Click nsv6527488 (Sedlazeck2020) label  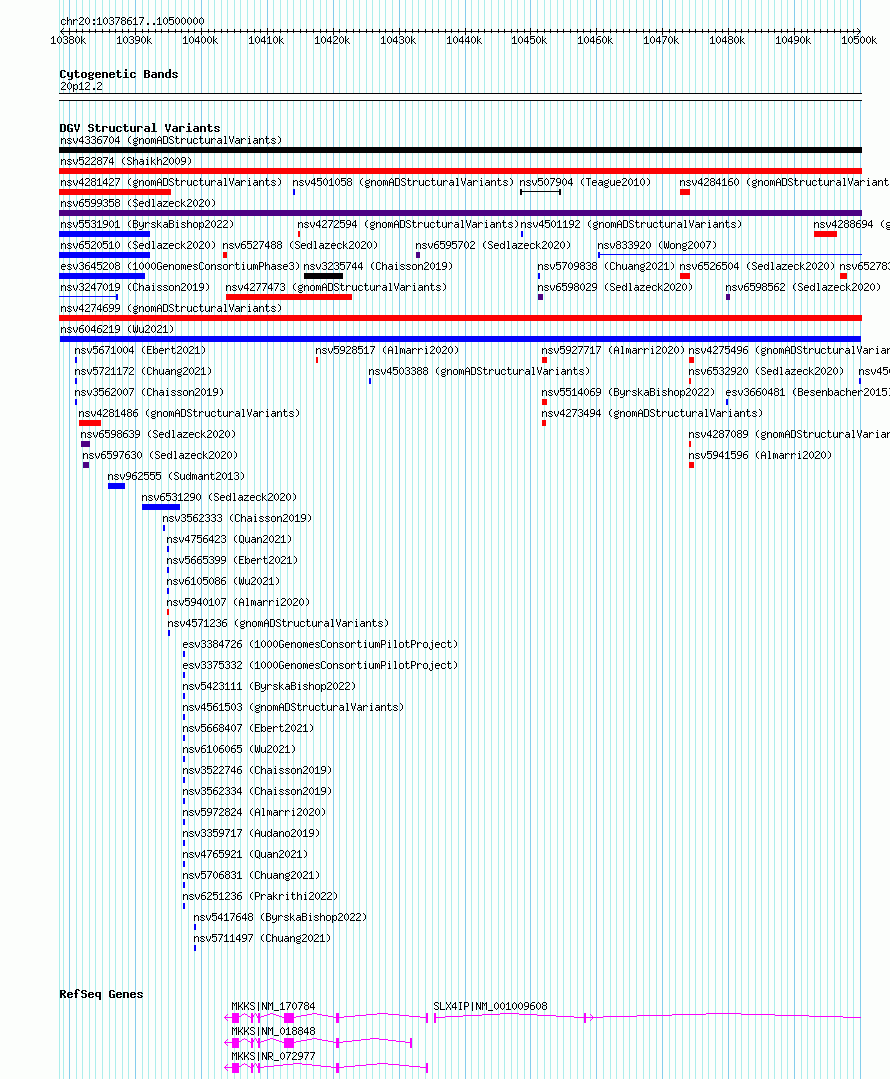pos(300,245)
